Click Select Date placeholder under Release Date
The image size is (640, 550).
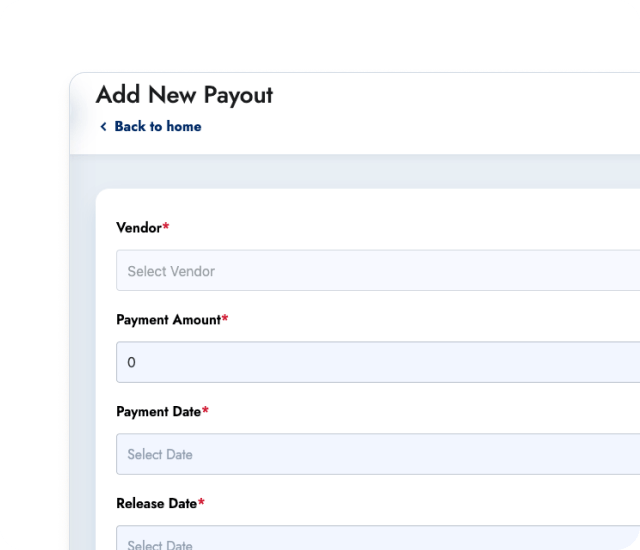[x=160, y=544]
